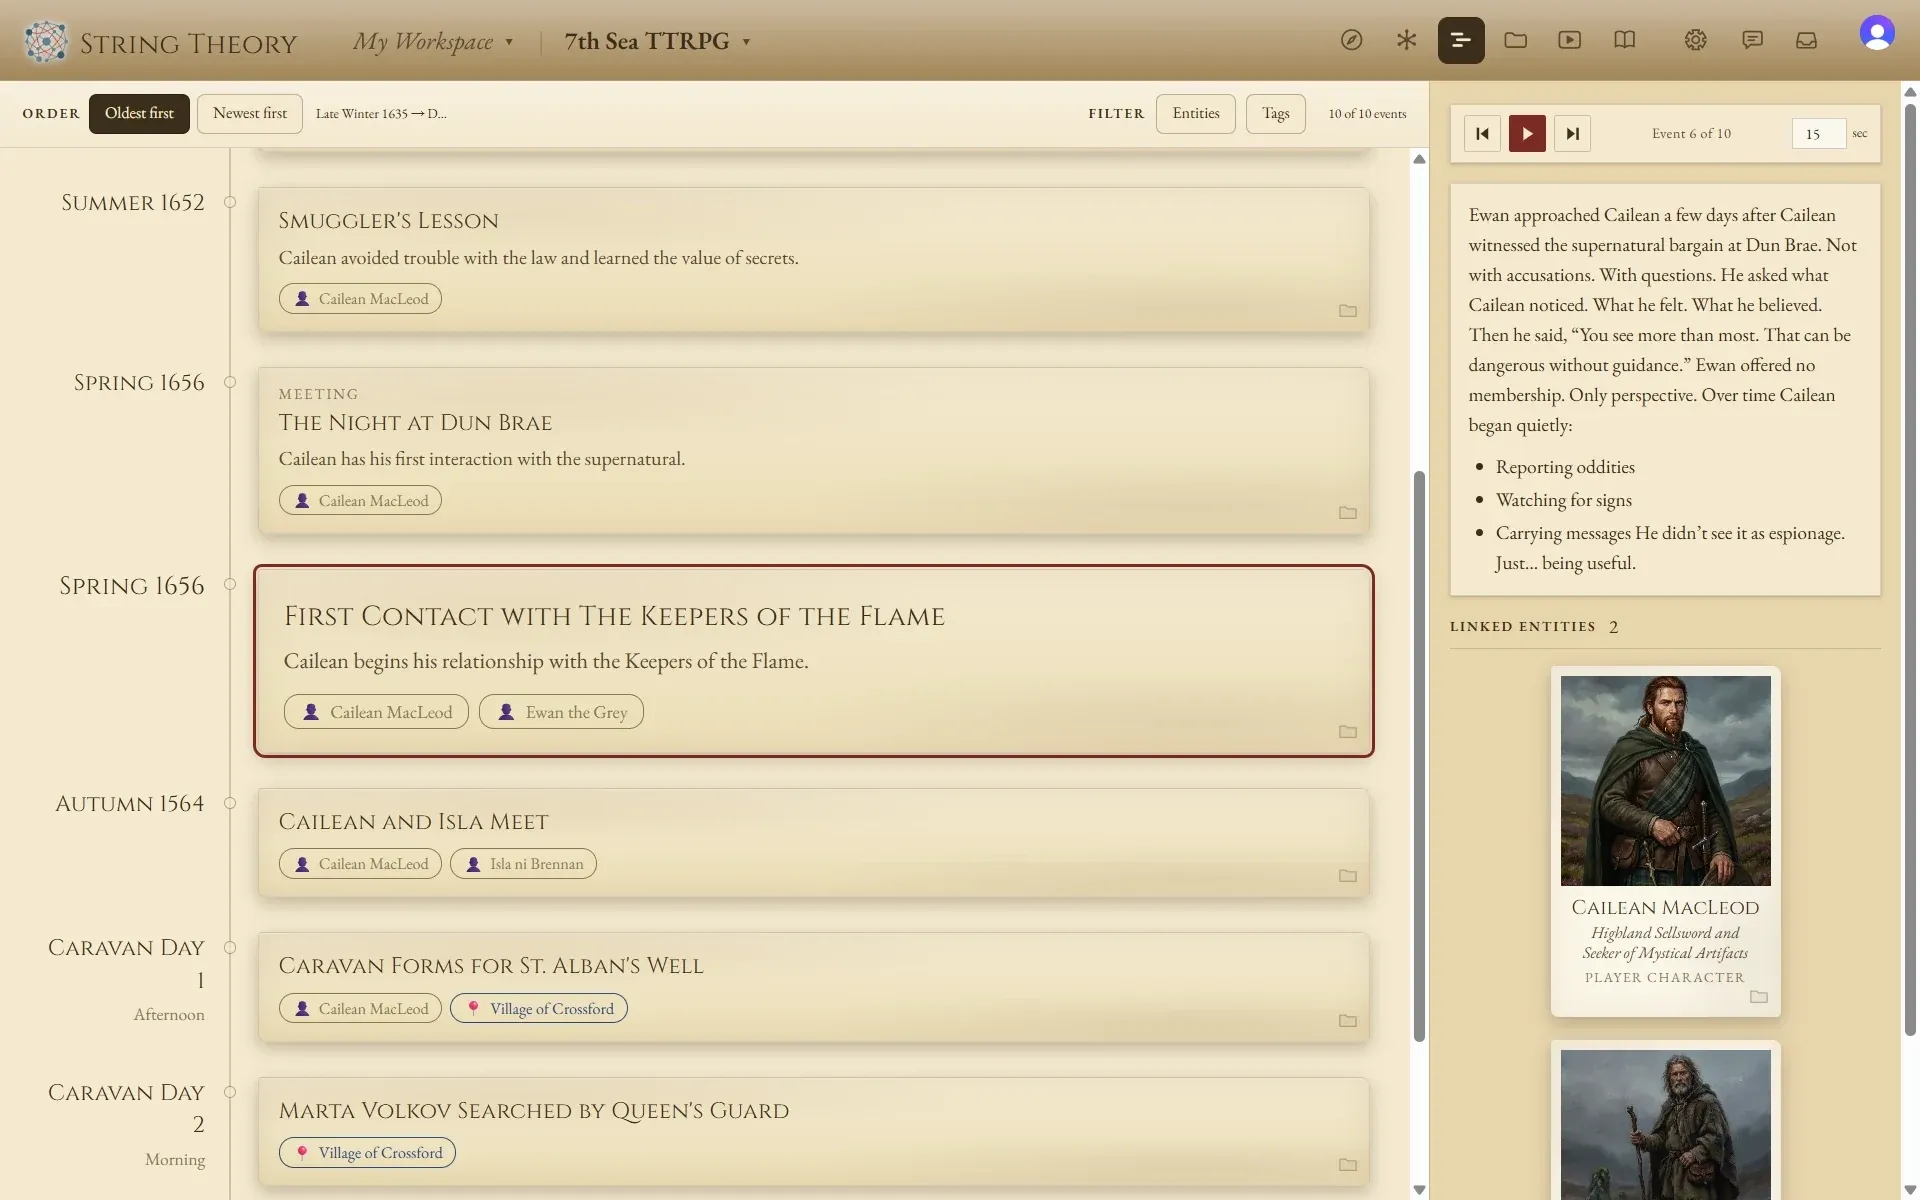Screen dimensions: 1920x1200
Task: Click Village of Crossford tag in Marta Volkov card
Action: pos(367,1153)
